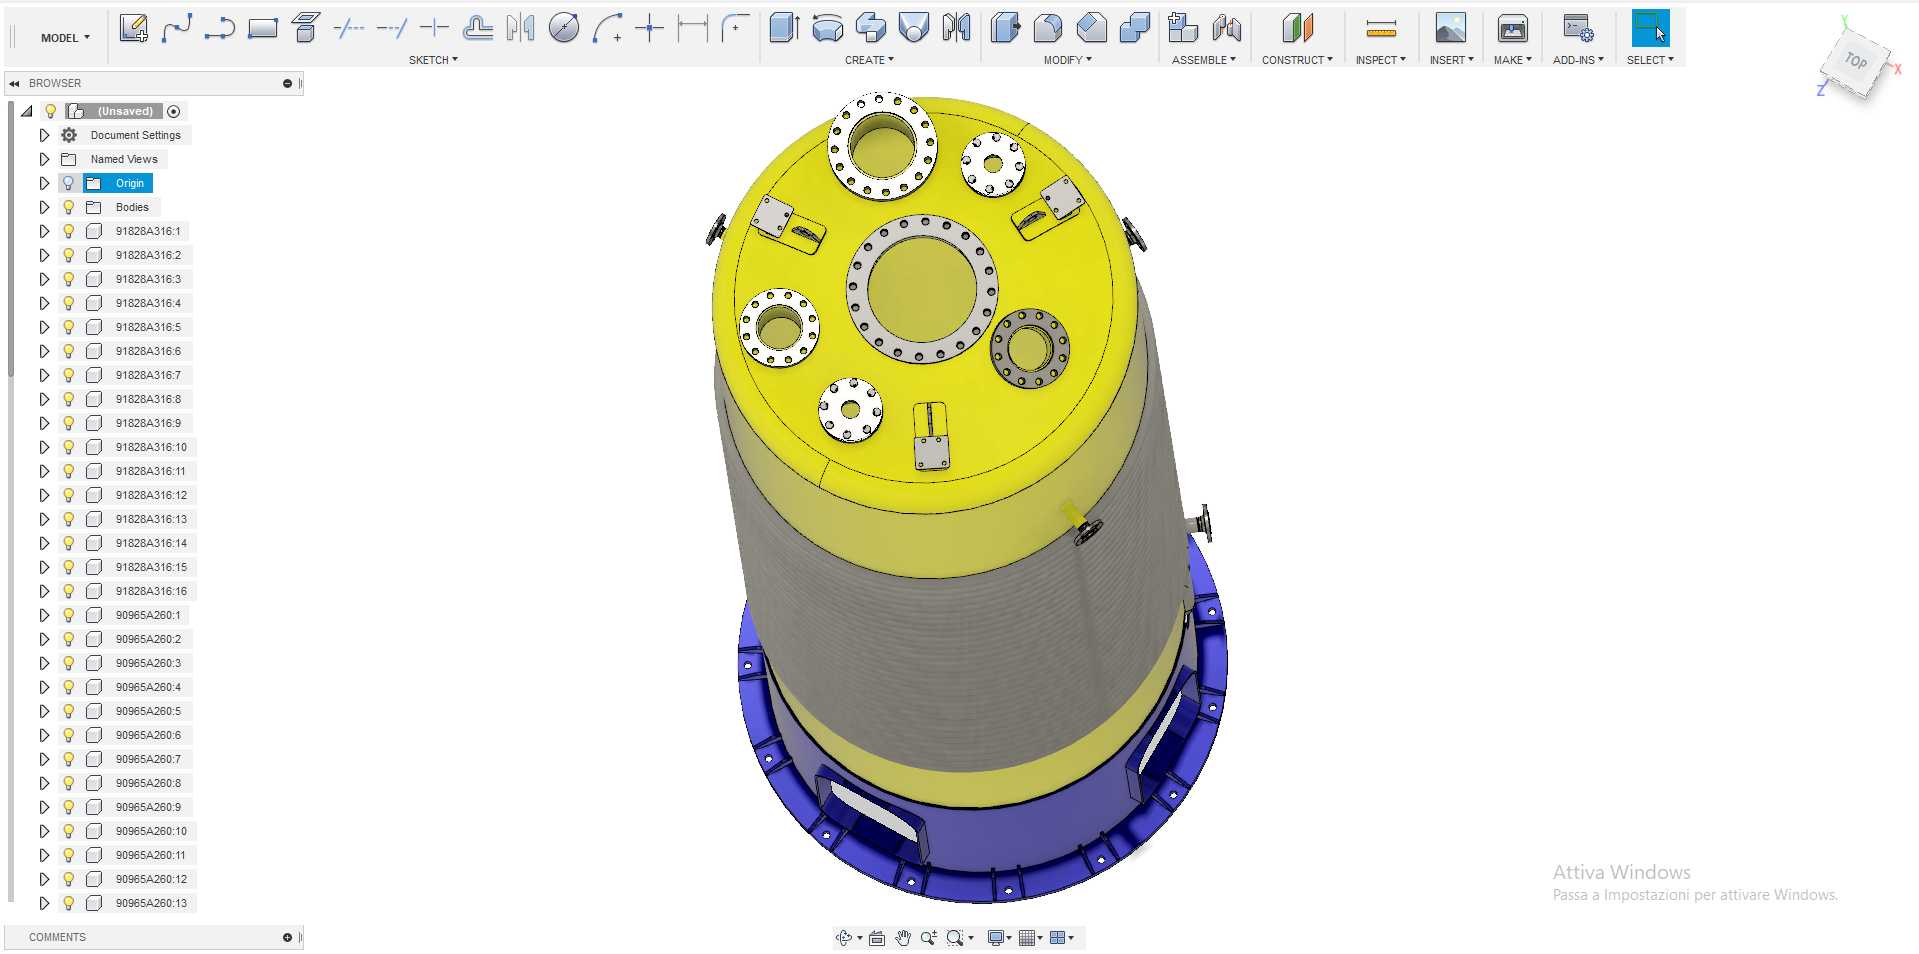Click the Select tool icon

click(x=1650, y=28)
